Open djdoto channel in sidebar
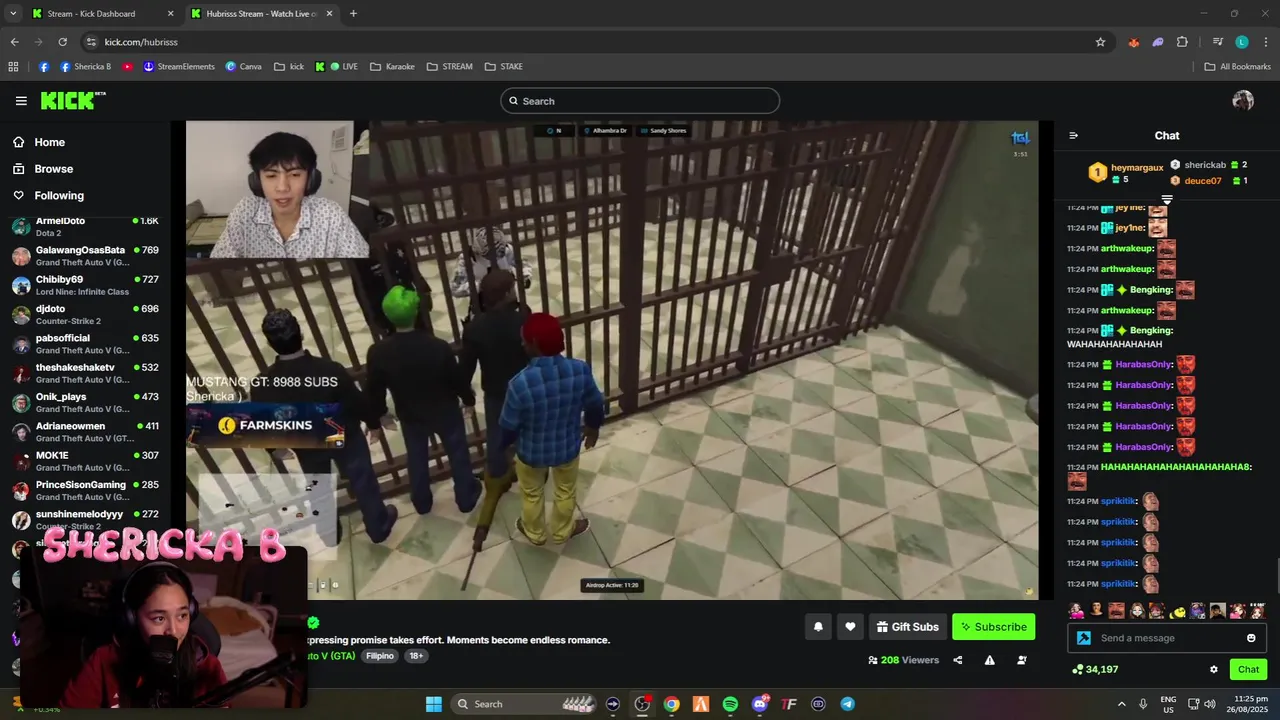The image size is (1280, 720). (x=85, y=314)
